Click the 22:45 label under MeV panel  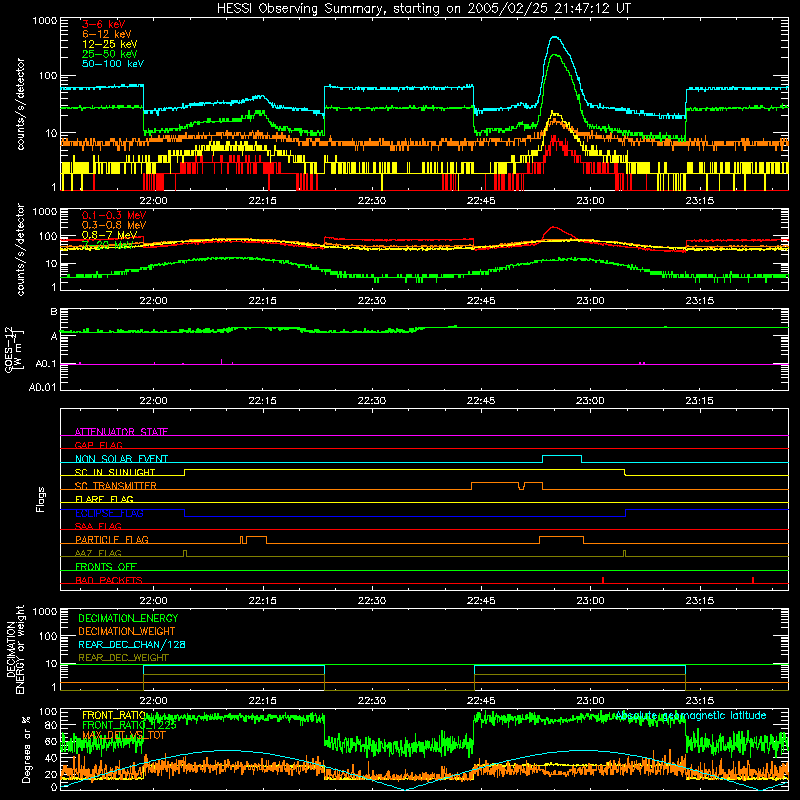(481, 301)
